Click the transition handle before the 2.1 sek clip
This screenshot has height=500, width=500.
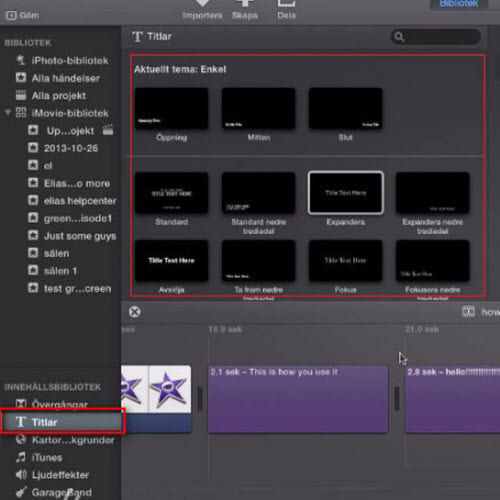tap(200, 399)
